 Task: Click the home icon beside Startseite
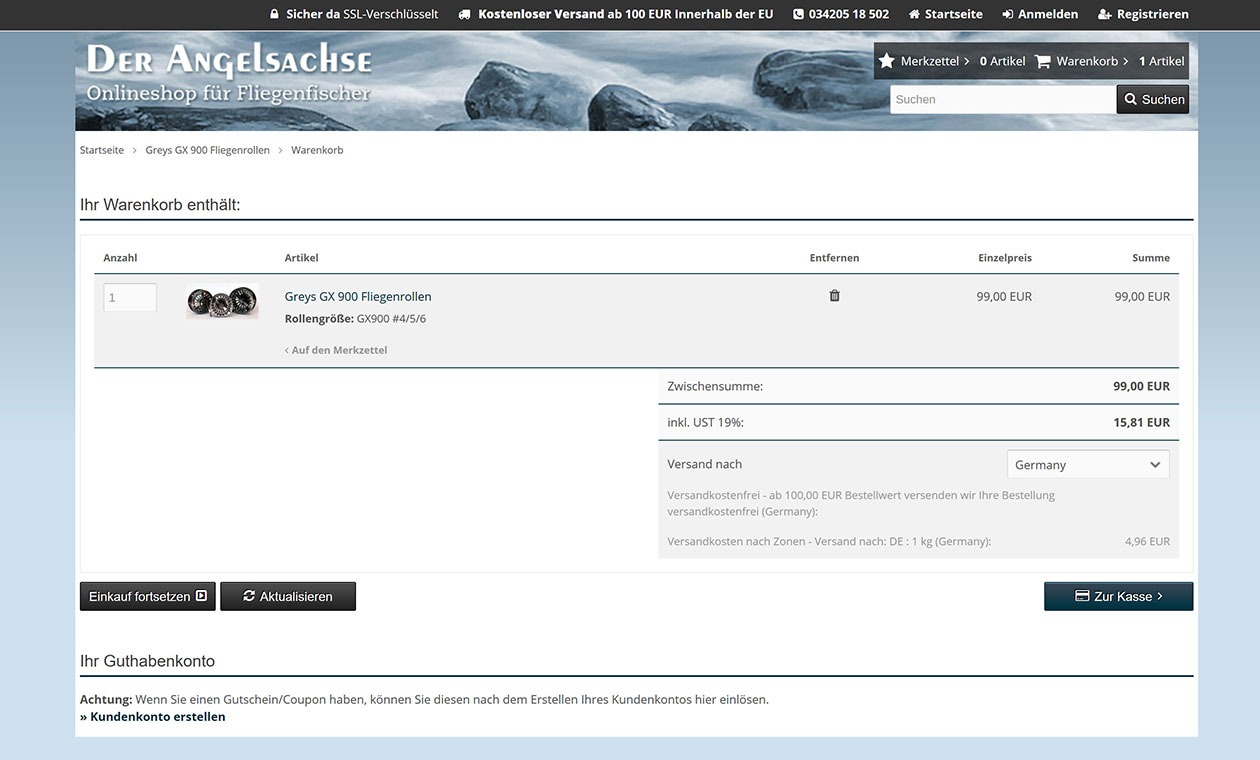[x=914, y=15]
